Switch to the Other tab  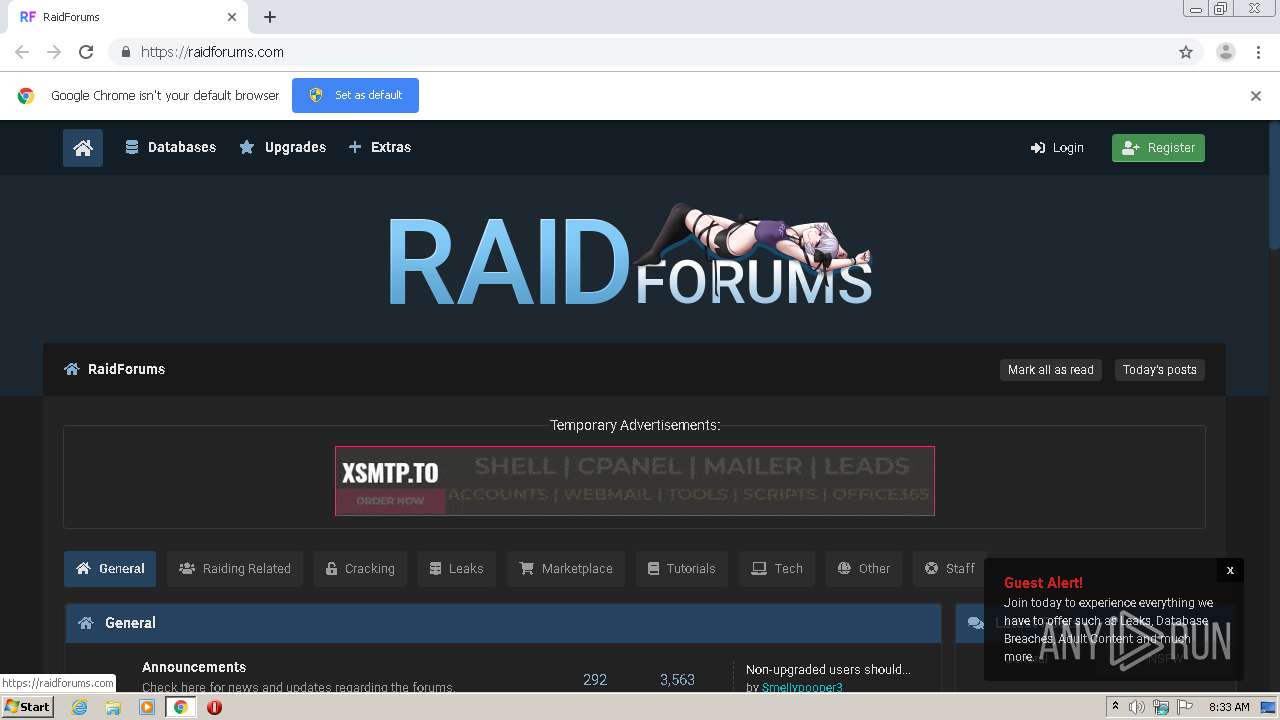pos(864,568)
